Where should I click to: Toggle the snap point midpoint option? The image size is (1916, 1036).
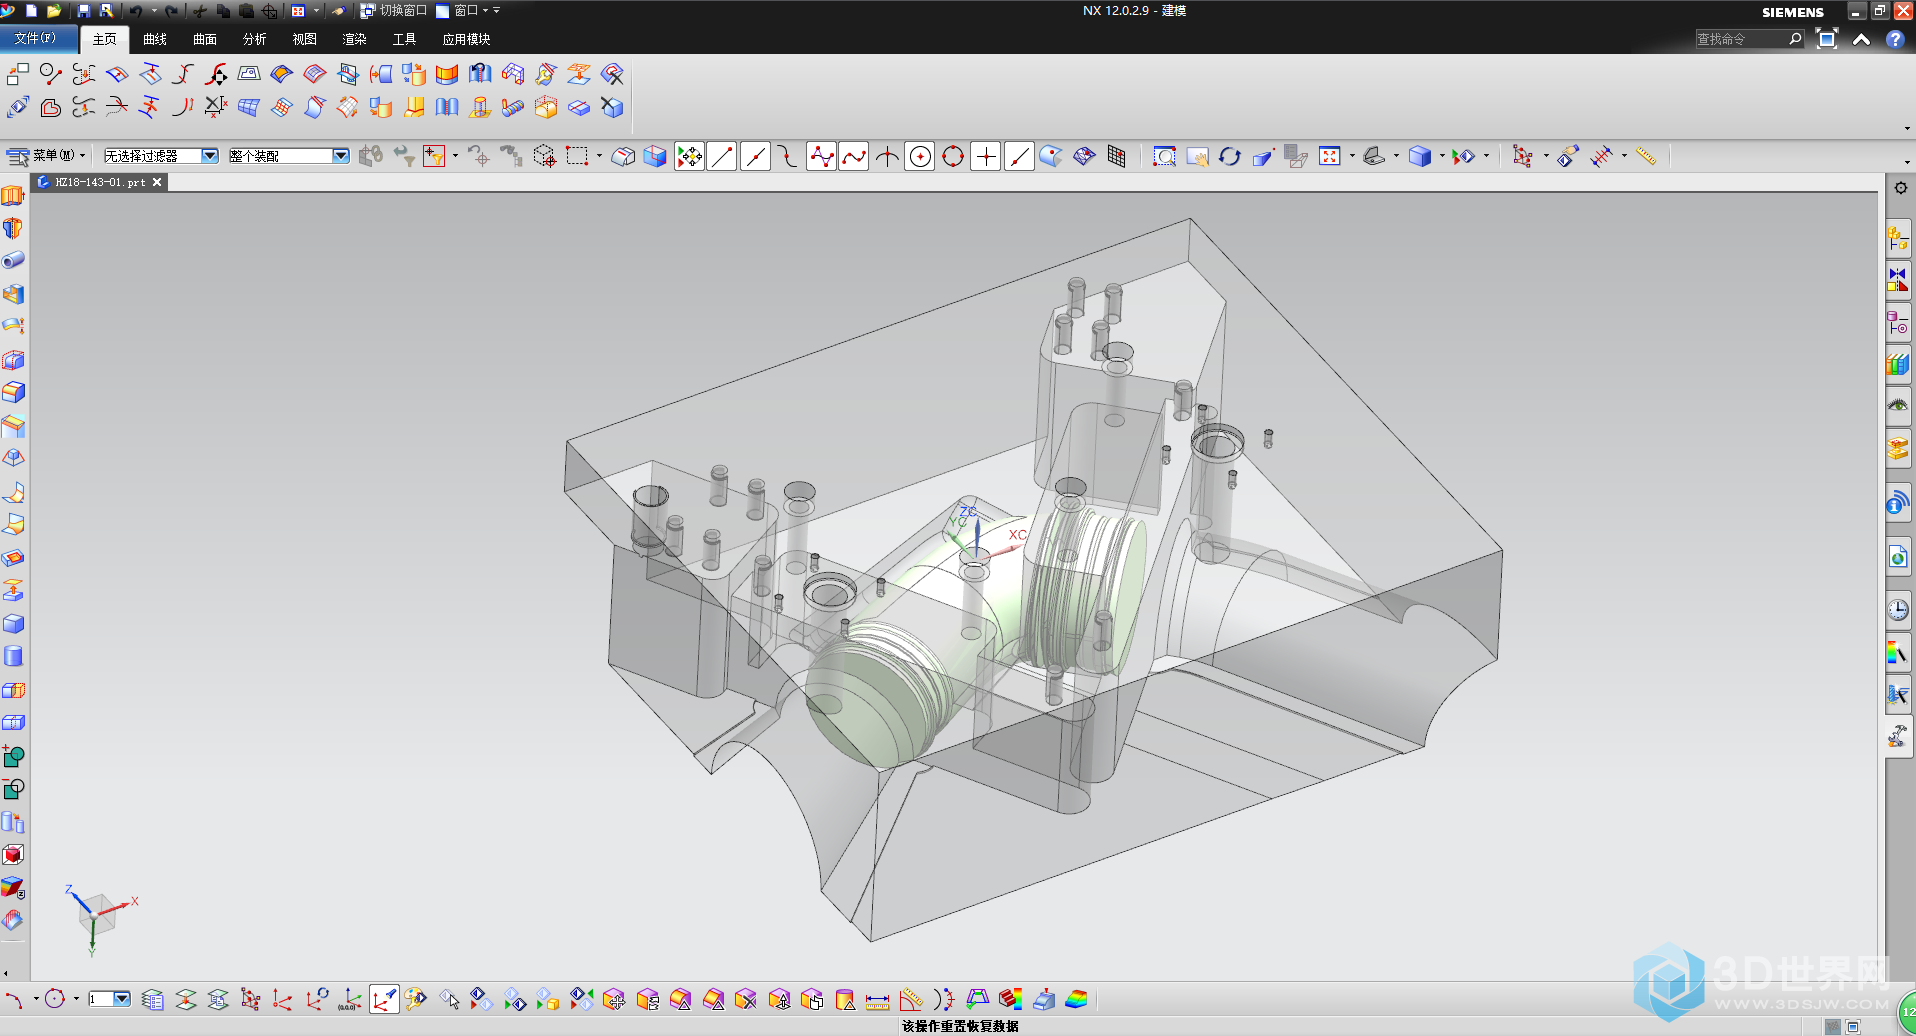tap(755, 156)
